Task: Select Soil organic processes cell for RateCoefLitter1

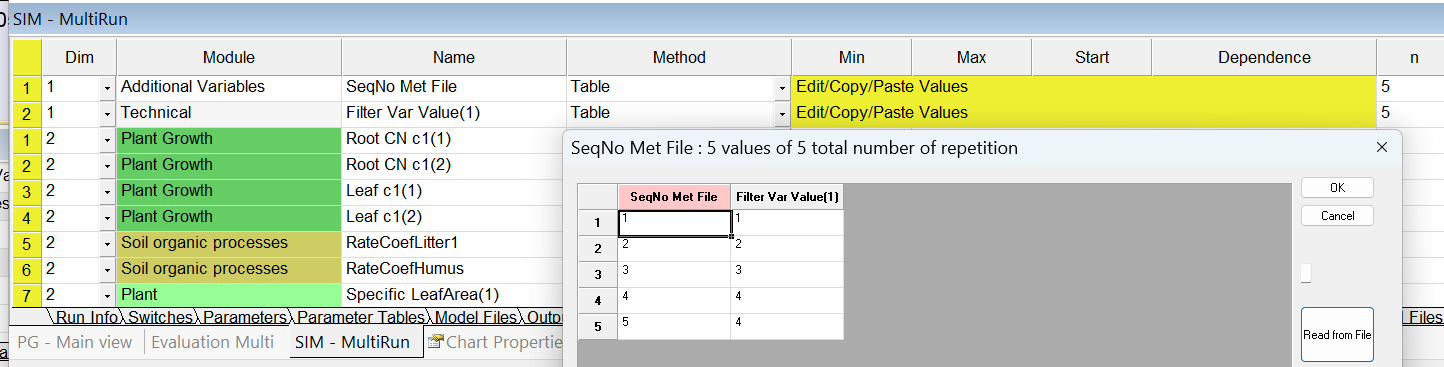Action: pyautogui.click(x=229, y=243)
